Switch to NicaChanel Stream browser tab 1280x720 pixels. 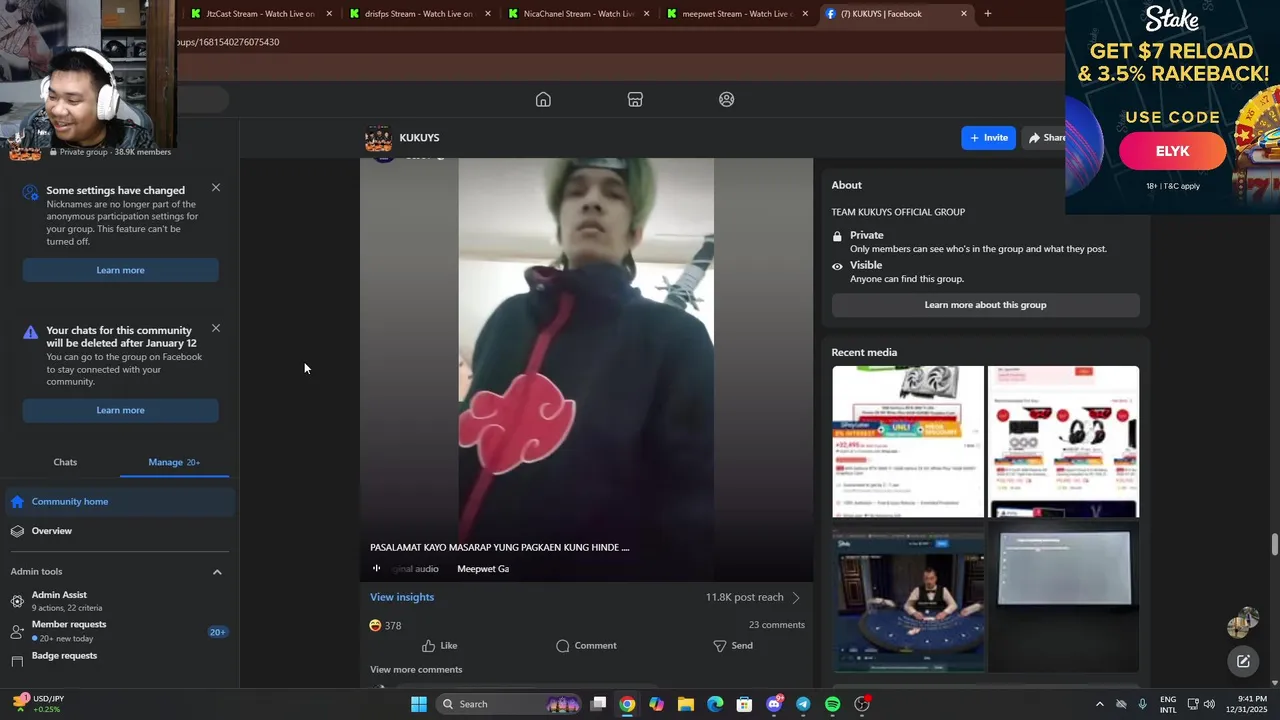coord(578,14)
